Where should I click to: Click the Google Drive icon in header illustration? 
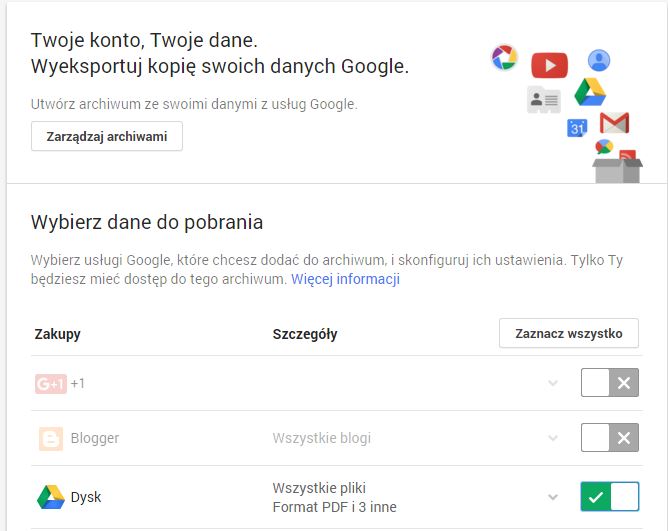point(590,92)
